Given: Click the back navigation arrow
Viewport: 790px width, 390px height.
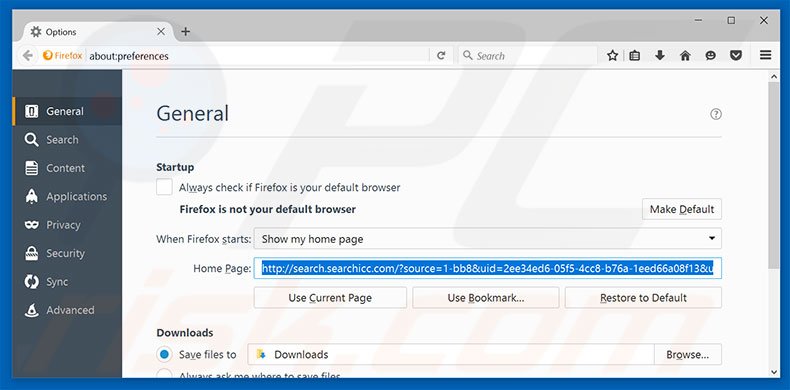Looking at the screenshot, I should [x=28, y=55].
